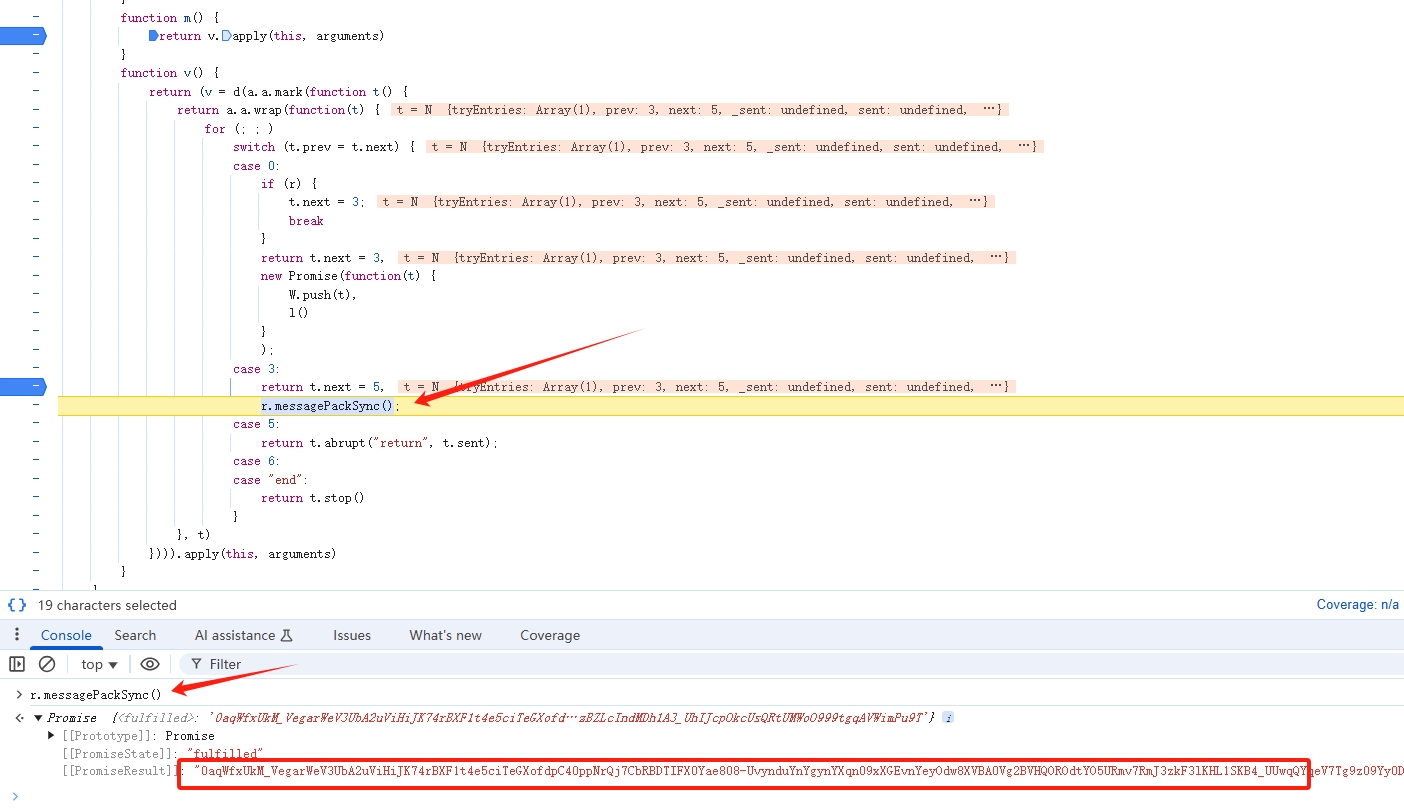1404x809 pixels.
Task: Click the empty console prompt line
Action: point(702,795)
